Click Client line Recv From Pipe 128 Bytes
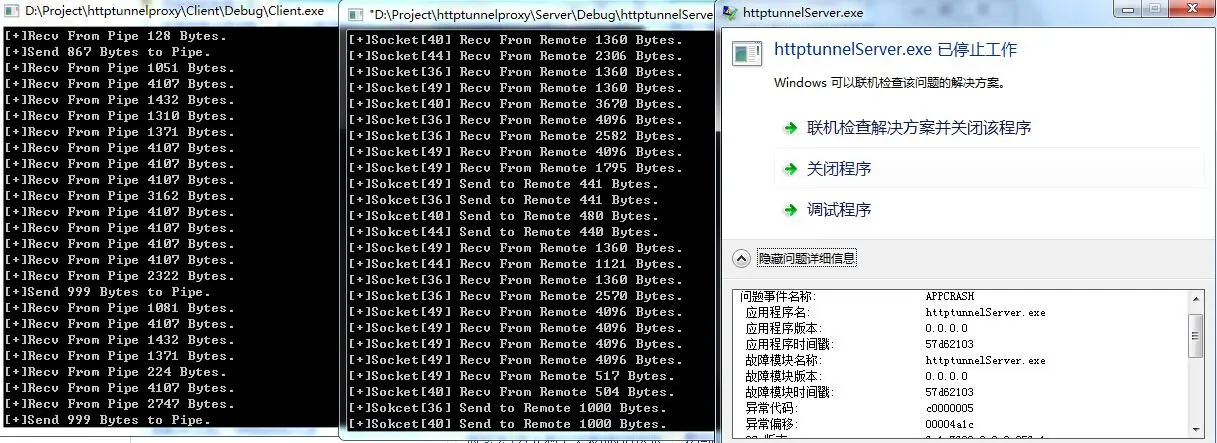The height and width of the screenshot is (443, 1217). [x=116, y=36]
